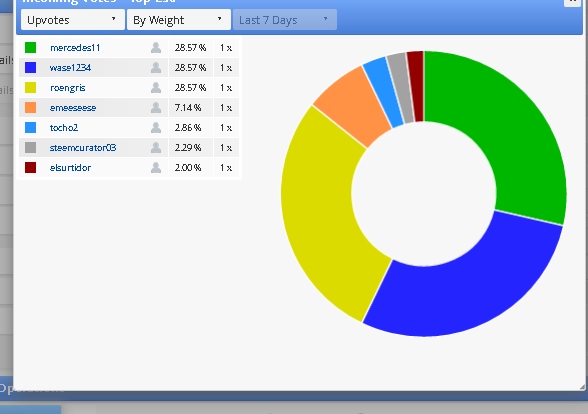Open the By Weight dropdown
This screenshot has width=588, height=414.
click(x=179, y=20)
